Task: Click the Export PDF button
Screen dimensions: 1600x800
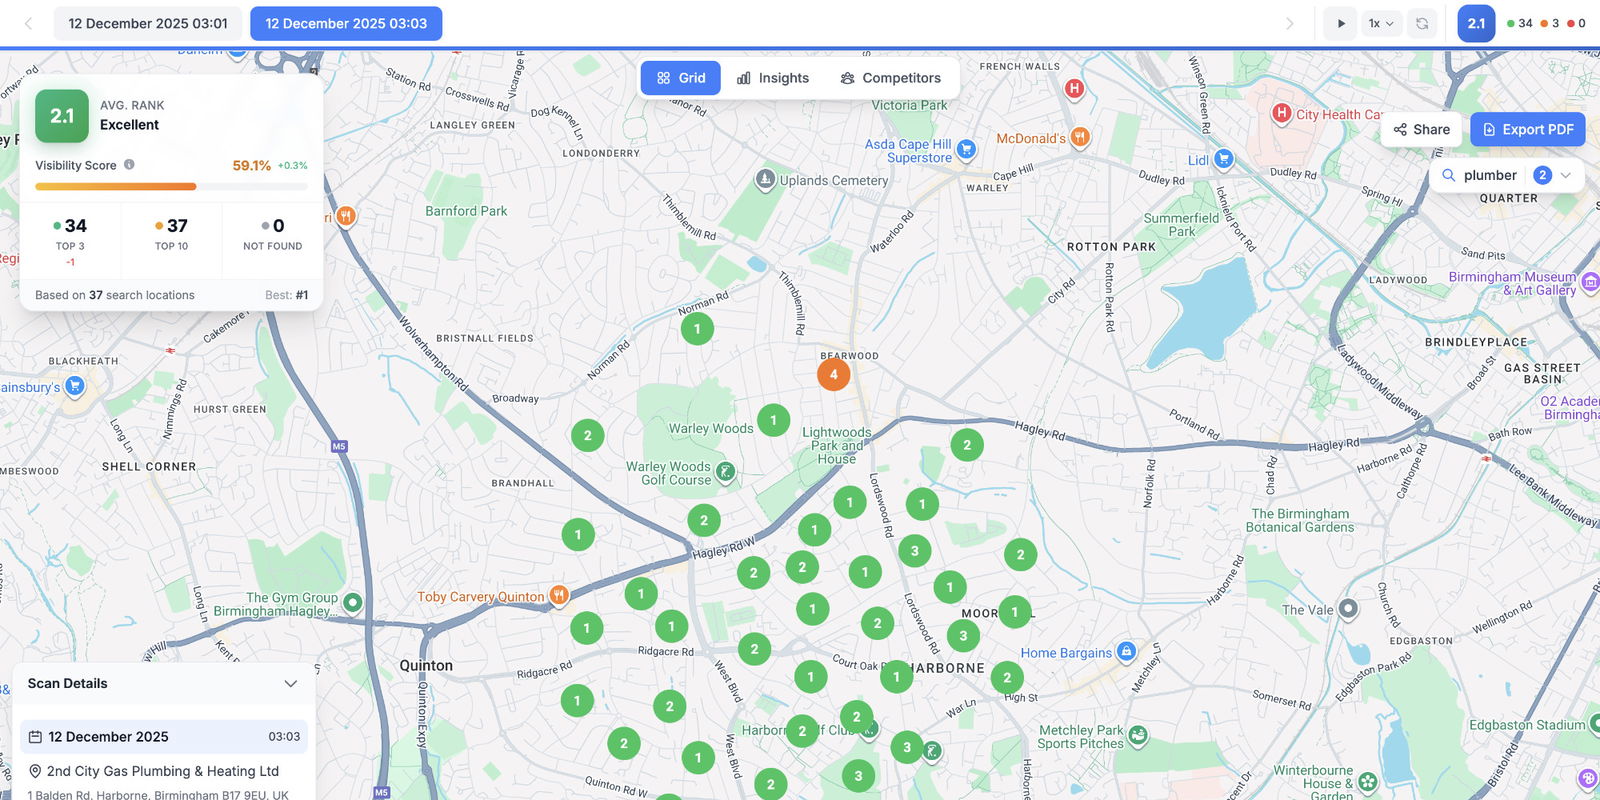Action: click(x=1527, y=129)
